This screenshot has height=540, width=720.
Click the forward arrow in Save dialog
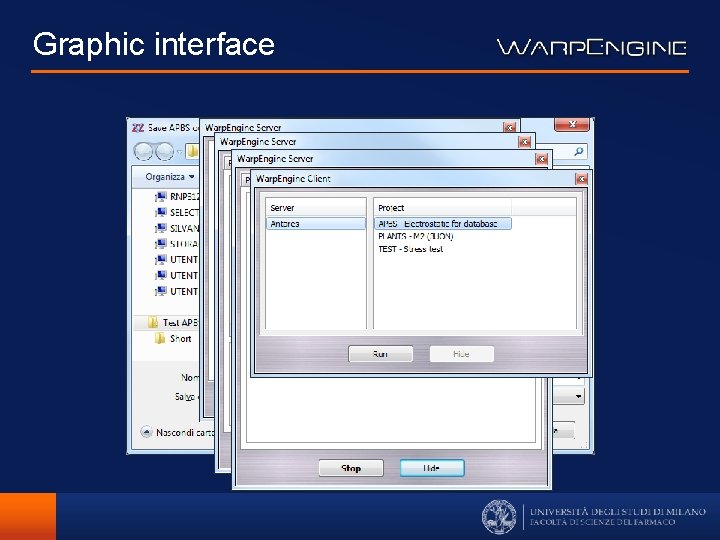(164, 151)
